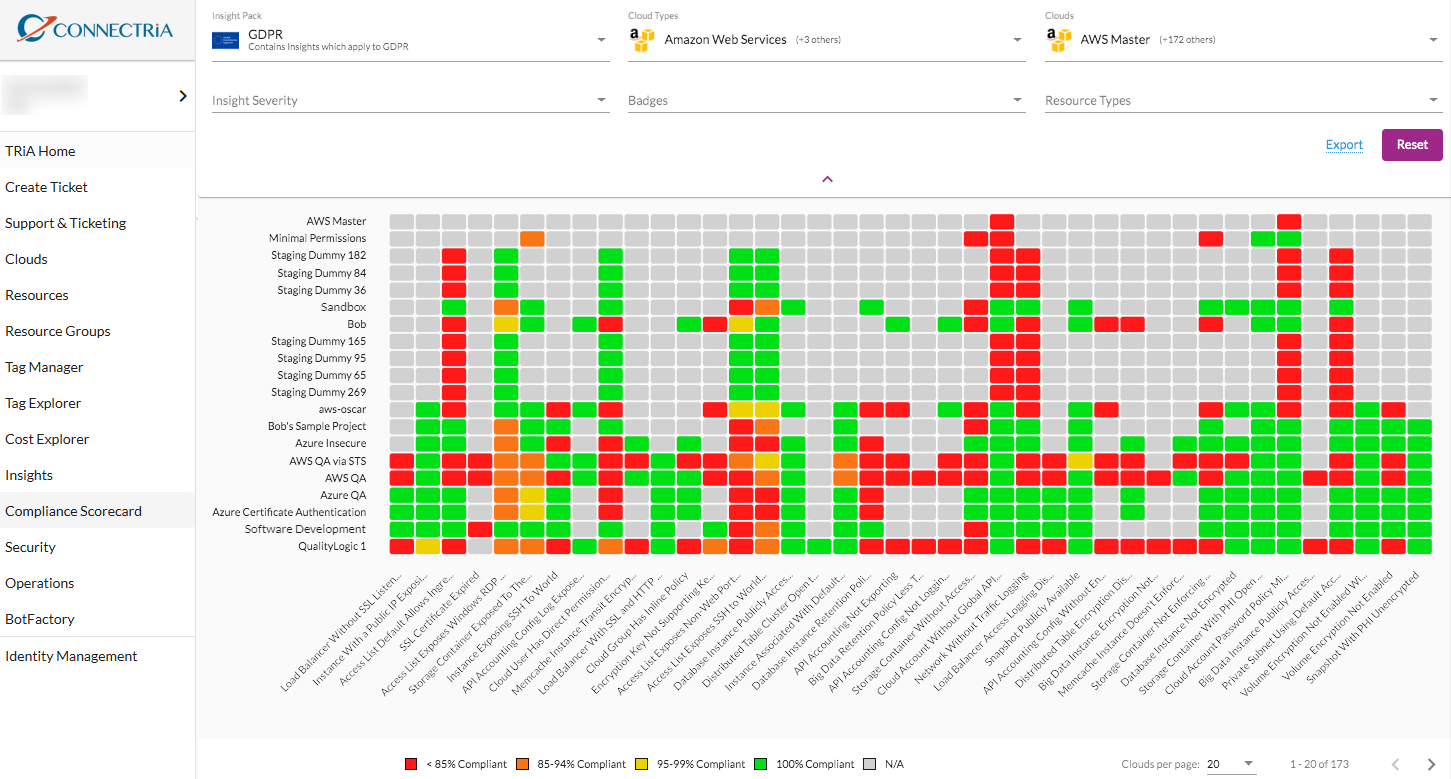The image size is (1451, 779).
Task: Select the AWS Master row label
Action: coord(336,221)
